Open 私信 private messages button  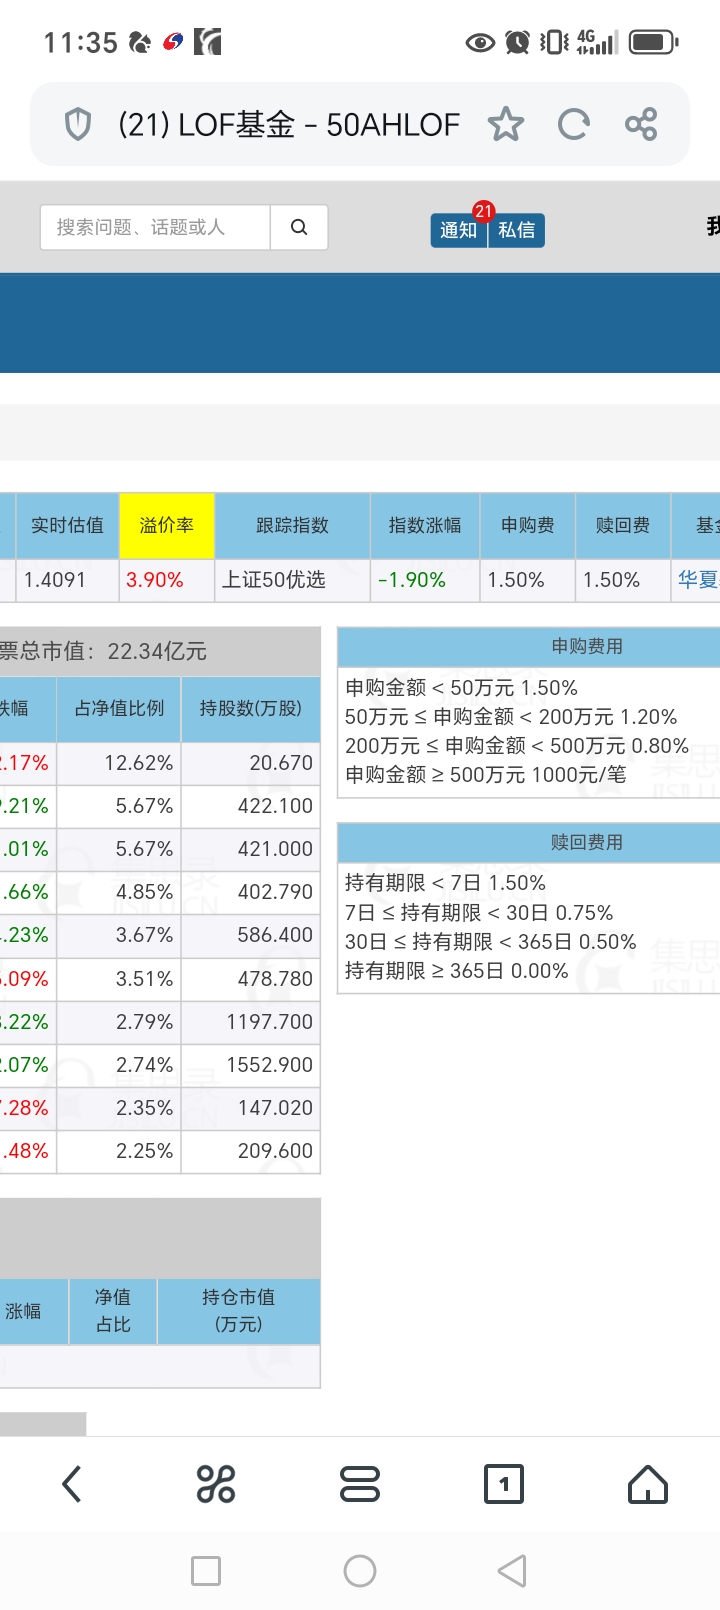click(x=517, y=230)
